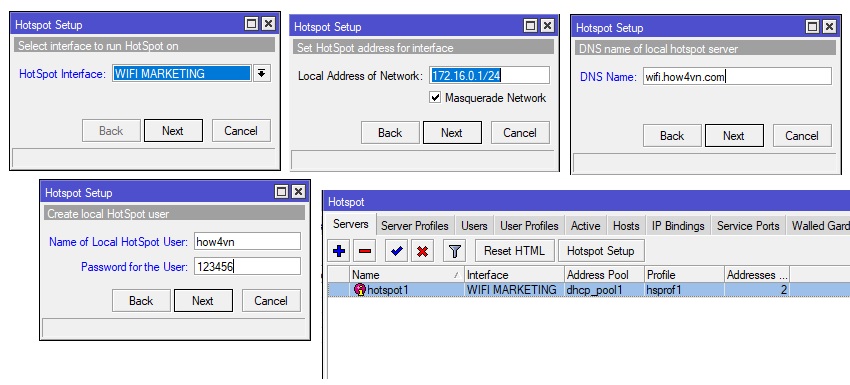
Task: Open the Users tab
Action: [474, 226]
